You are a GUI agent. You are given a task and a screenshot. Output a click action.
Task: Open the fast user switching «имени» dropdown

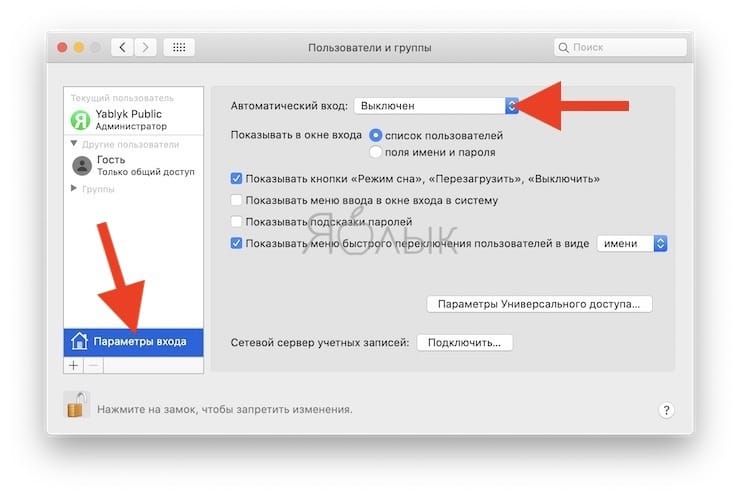coord(632,244)
